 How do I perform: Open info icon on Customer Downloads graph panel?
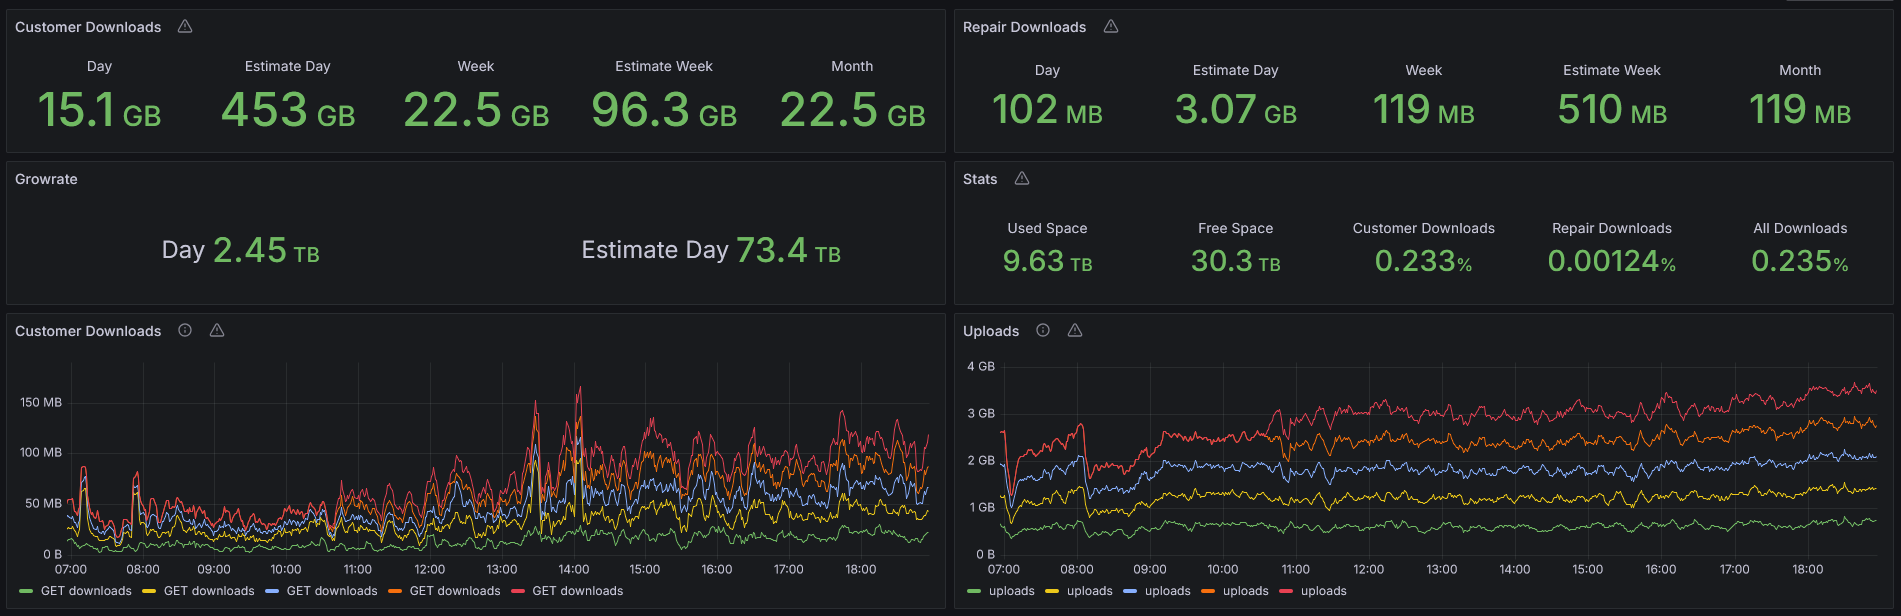click(185, 331)
